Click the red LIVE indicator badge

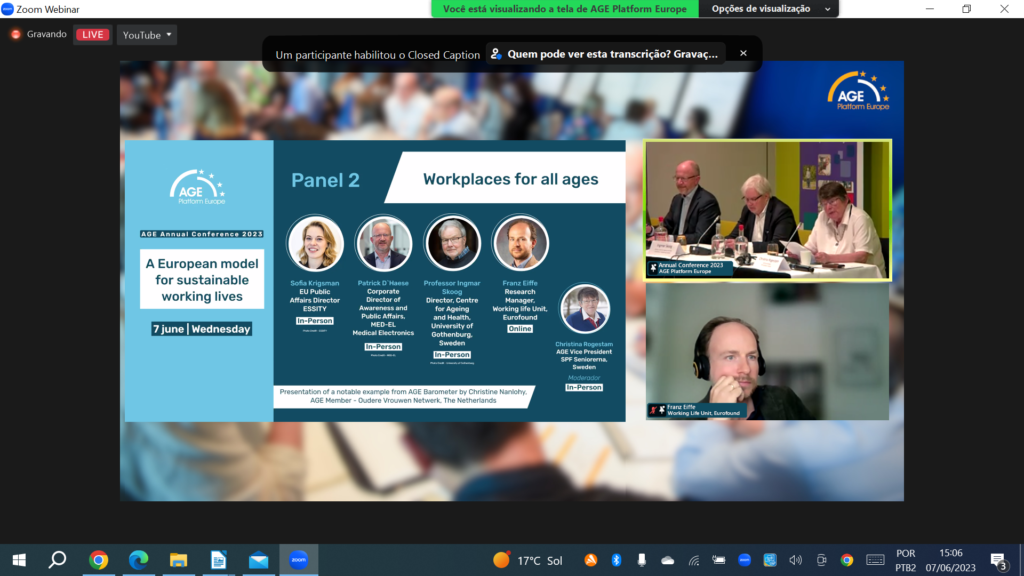pos(92,35)
